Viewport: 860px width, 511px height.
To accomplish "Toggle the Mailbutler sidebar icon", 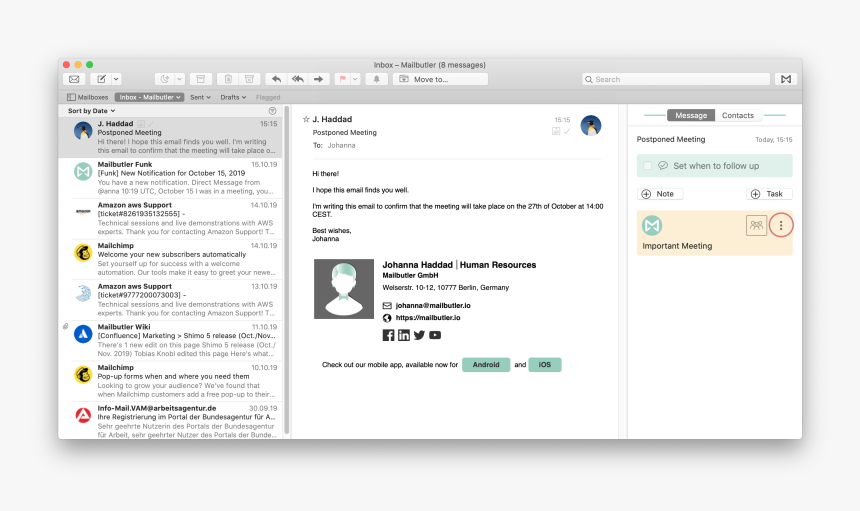I will point(786,79).
